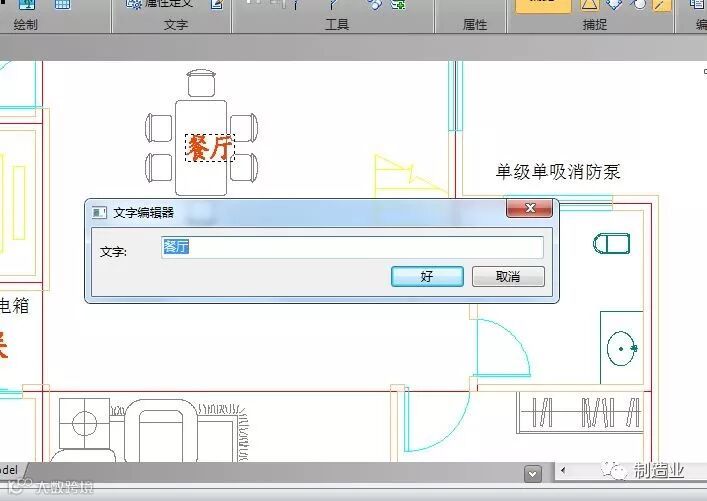707x501 pixels.
Task: Click the 好 (OK) button
Action: pyautogui.click(x=427, y=276)
